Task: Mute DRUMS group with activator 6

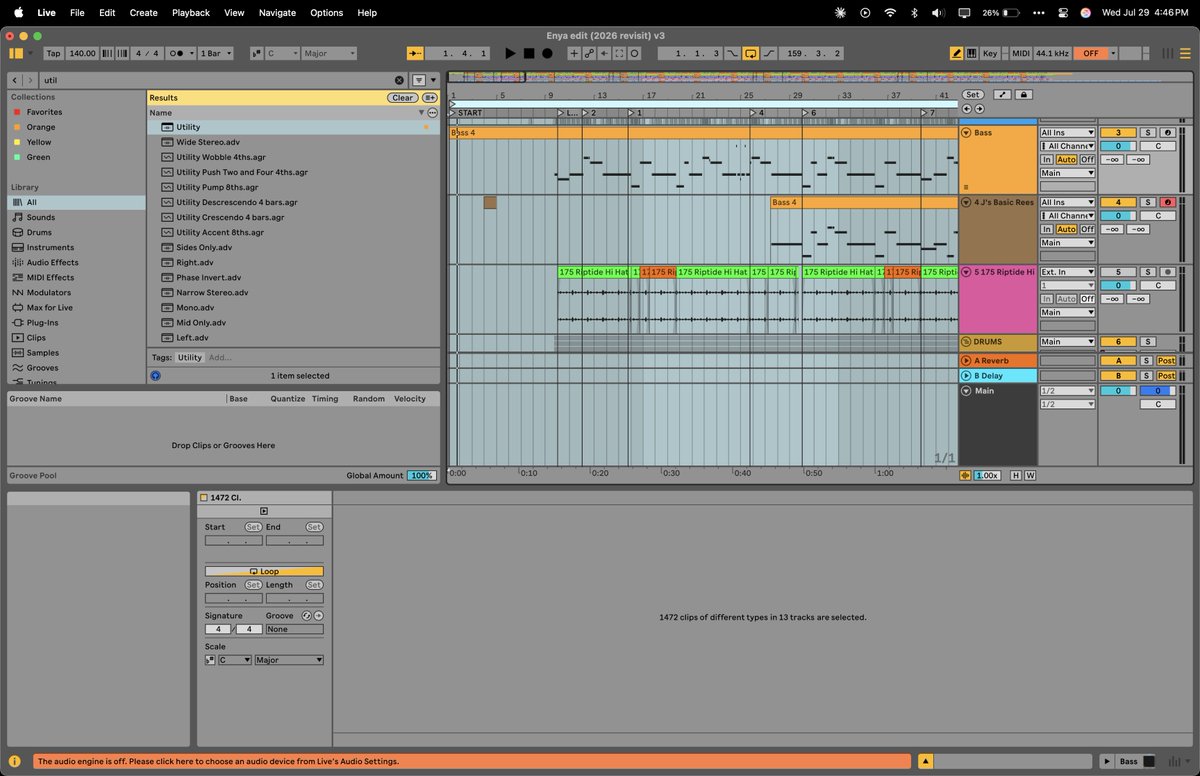Action: click(1118, 342)
